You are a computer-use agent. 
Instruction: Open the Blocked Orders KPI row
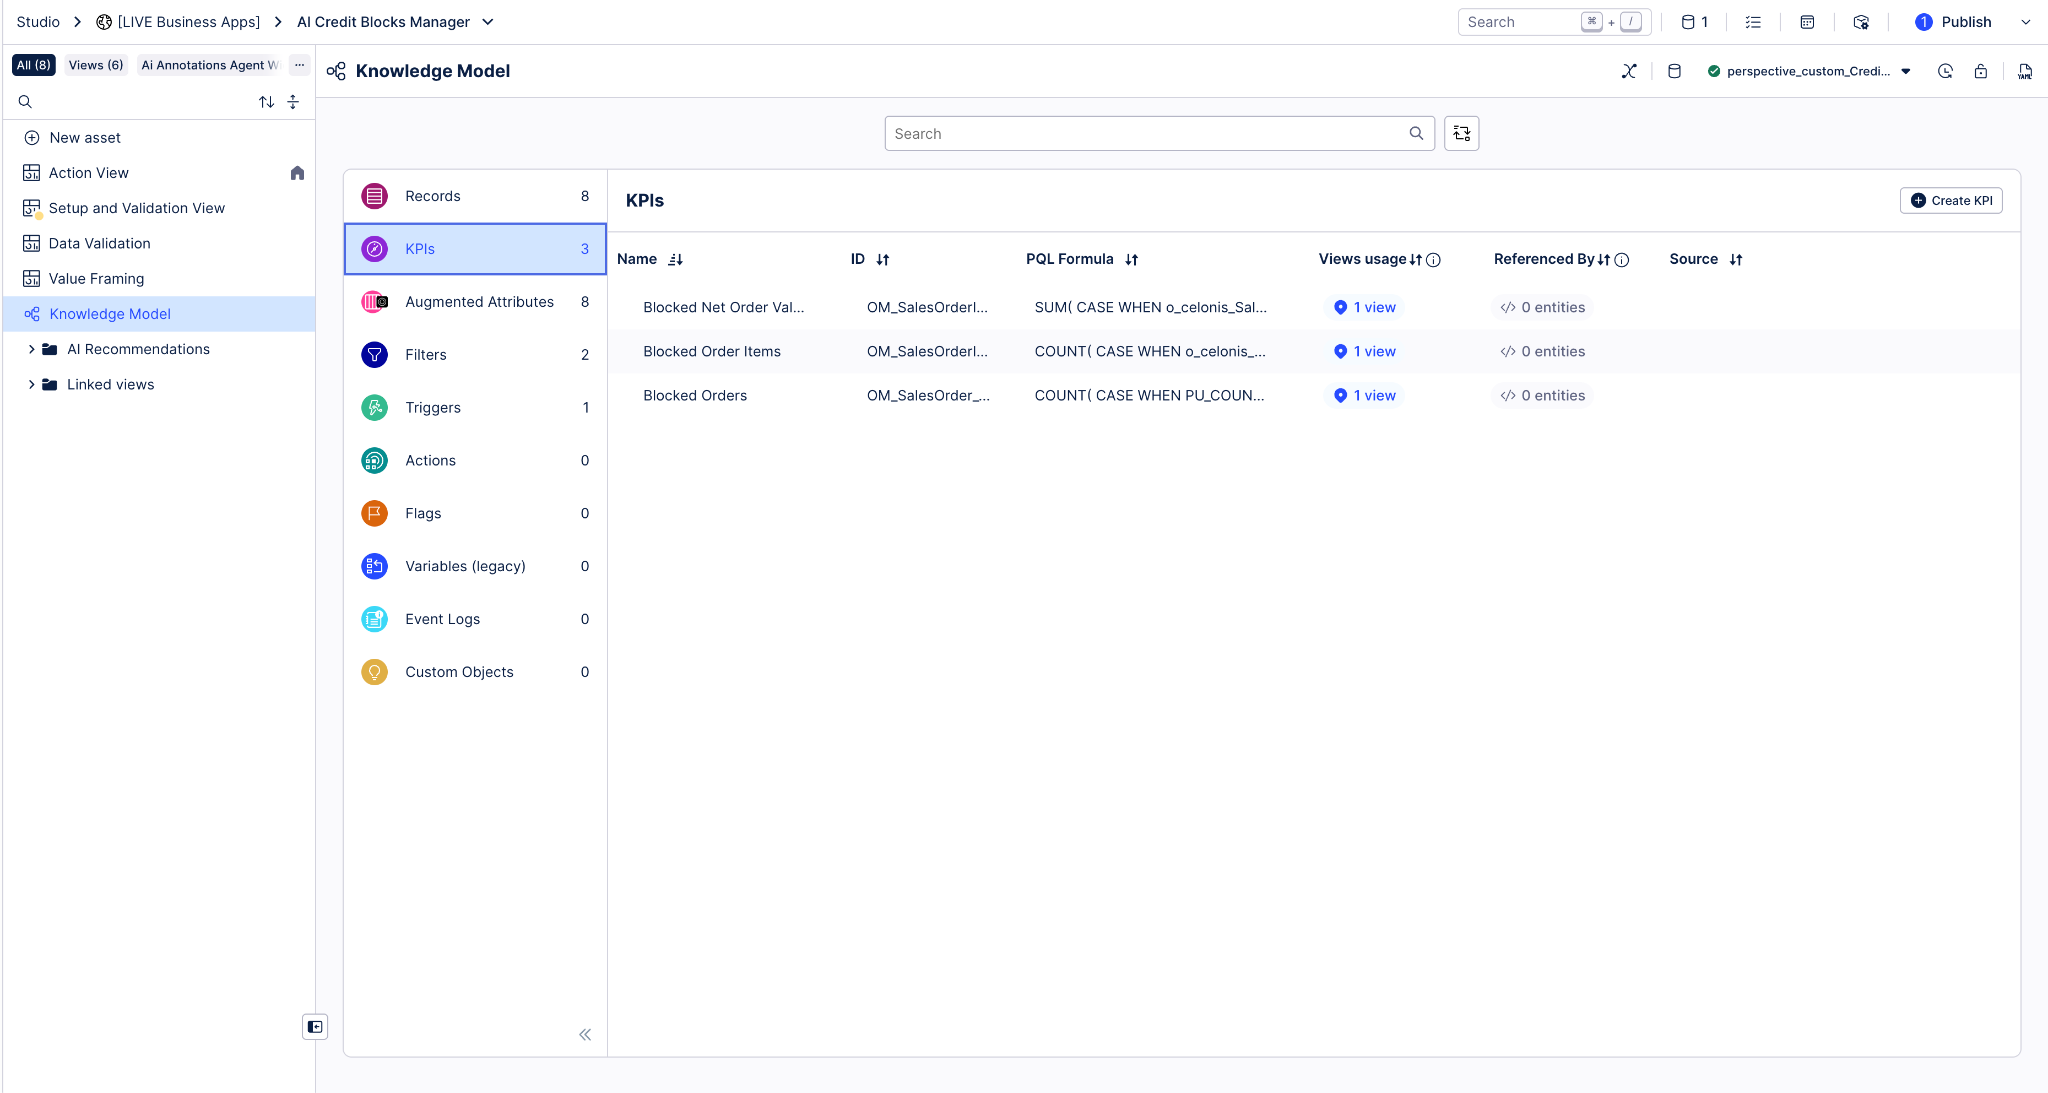(x=1313, y=396)
